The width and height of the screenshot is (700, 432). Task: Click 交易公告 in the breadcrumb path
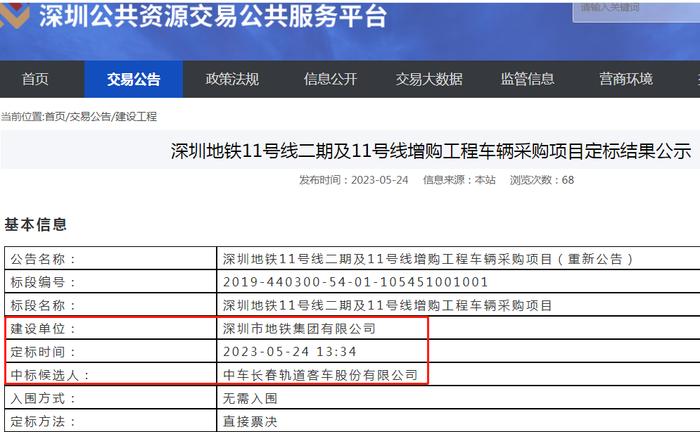[x=90, y=117]
